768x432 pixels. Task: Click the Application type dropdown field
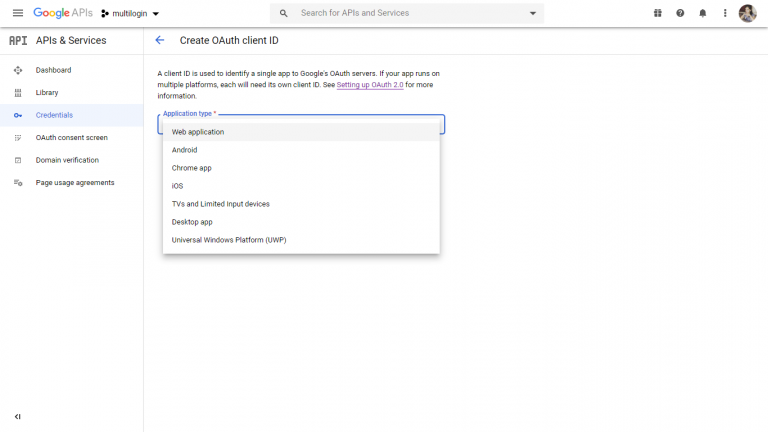coord(301,124)
